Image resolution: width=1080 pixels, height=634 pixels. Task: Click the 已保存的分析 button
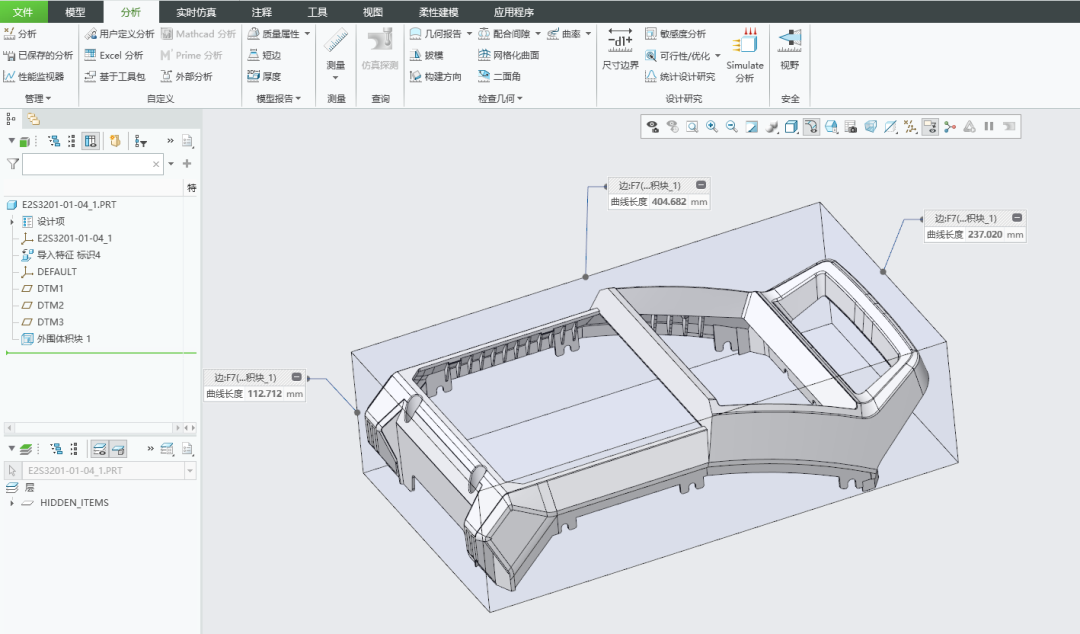39,55
